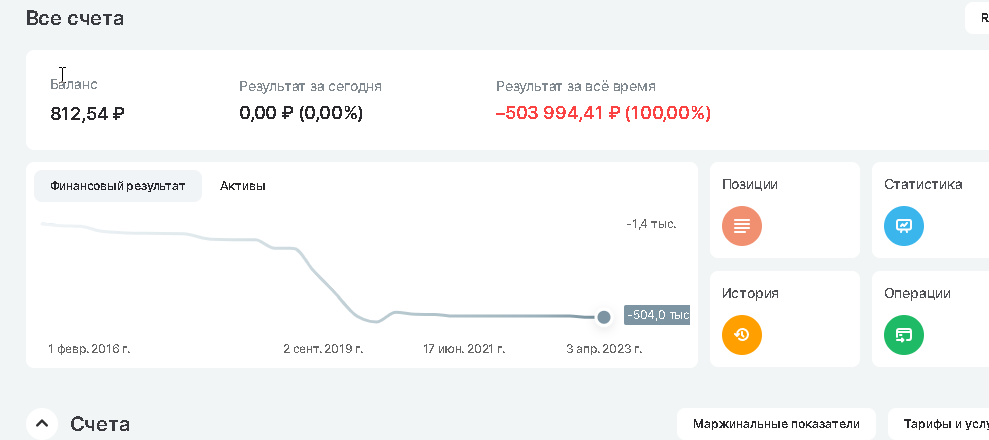Open the Тарифы и услуги button
Image resolution: width=989 pixels, height=440 pixels.
pos(938,424)
